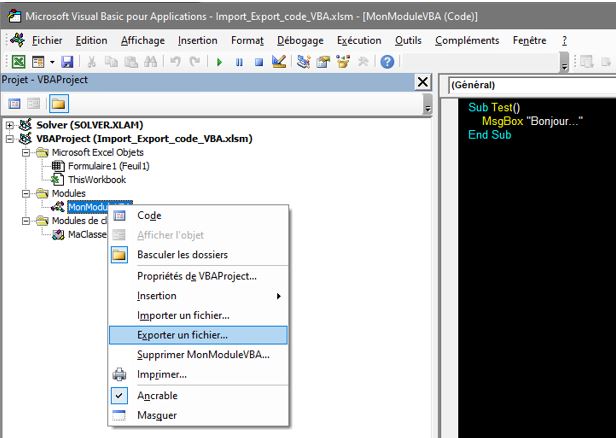Open the Débogage menu

(x=300, y=40)
